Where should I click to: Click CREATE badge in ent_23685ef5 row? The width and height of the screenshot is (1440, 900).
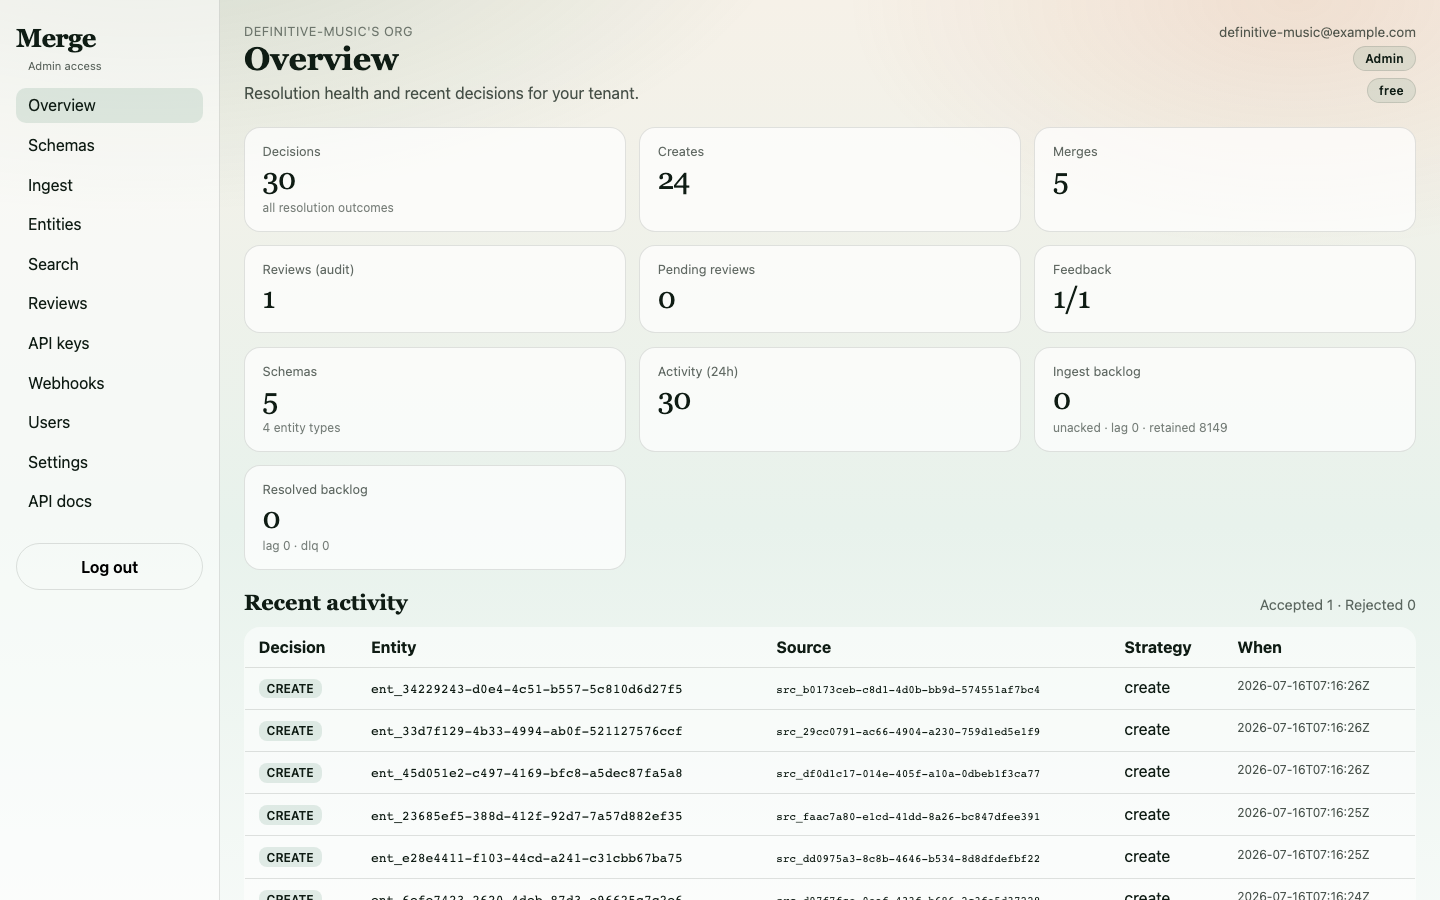coord(290,816)
